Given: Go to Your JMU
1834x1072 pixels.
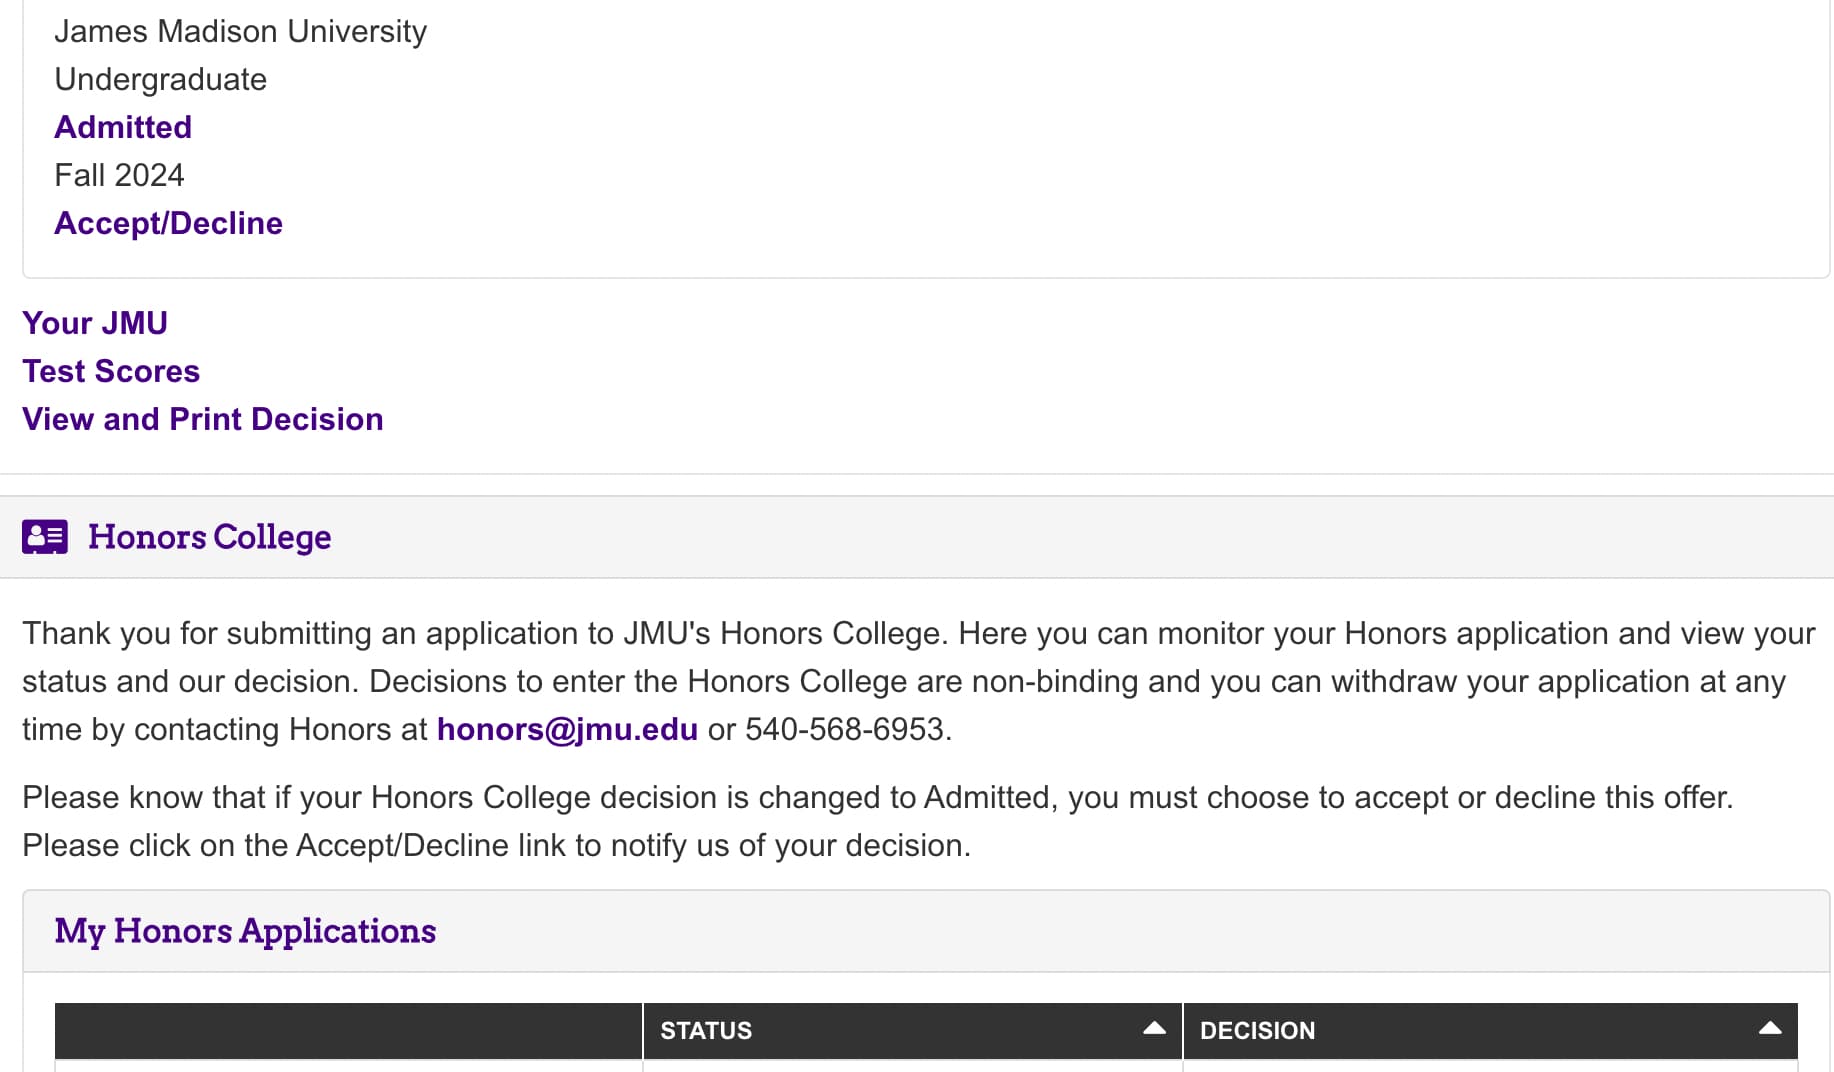Looking at the screenshot, I should pos(95,323).
